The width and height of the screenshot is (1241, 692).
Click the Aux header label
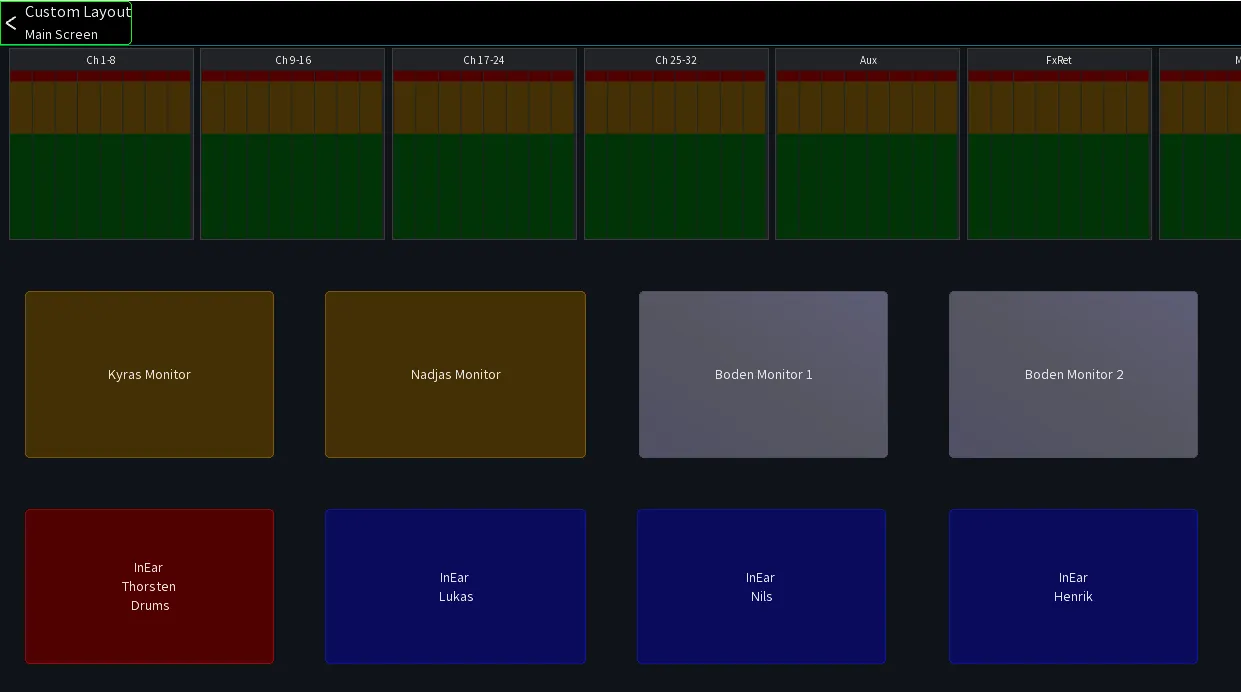868,60
